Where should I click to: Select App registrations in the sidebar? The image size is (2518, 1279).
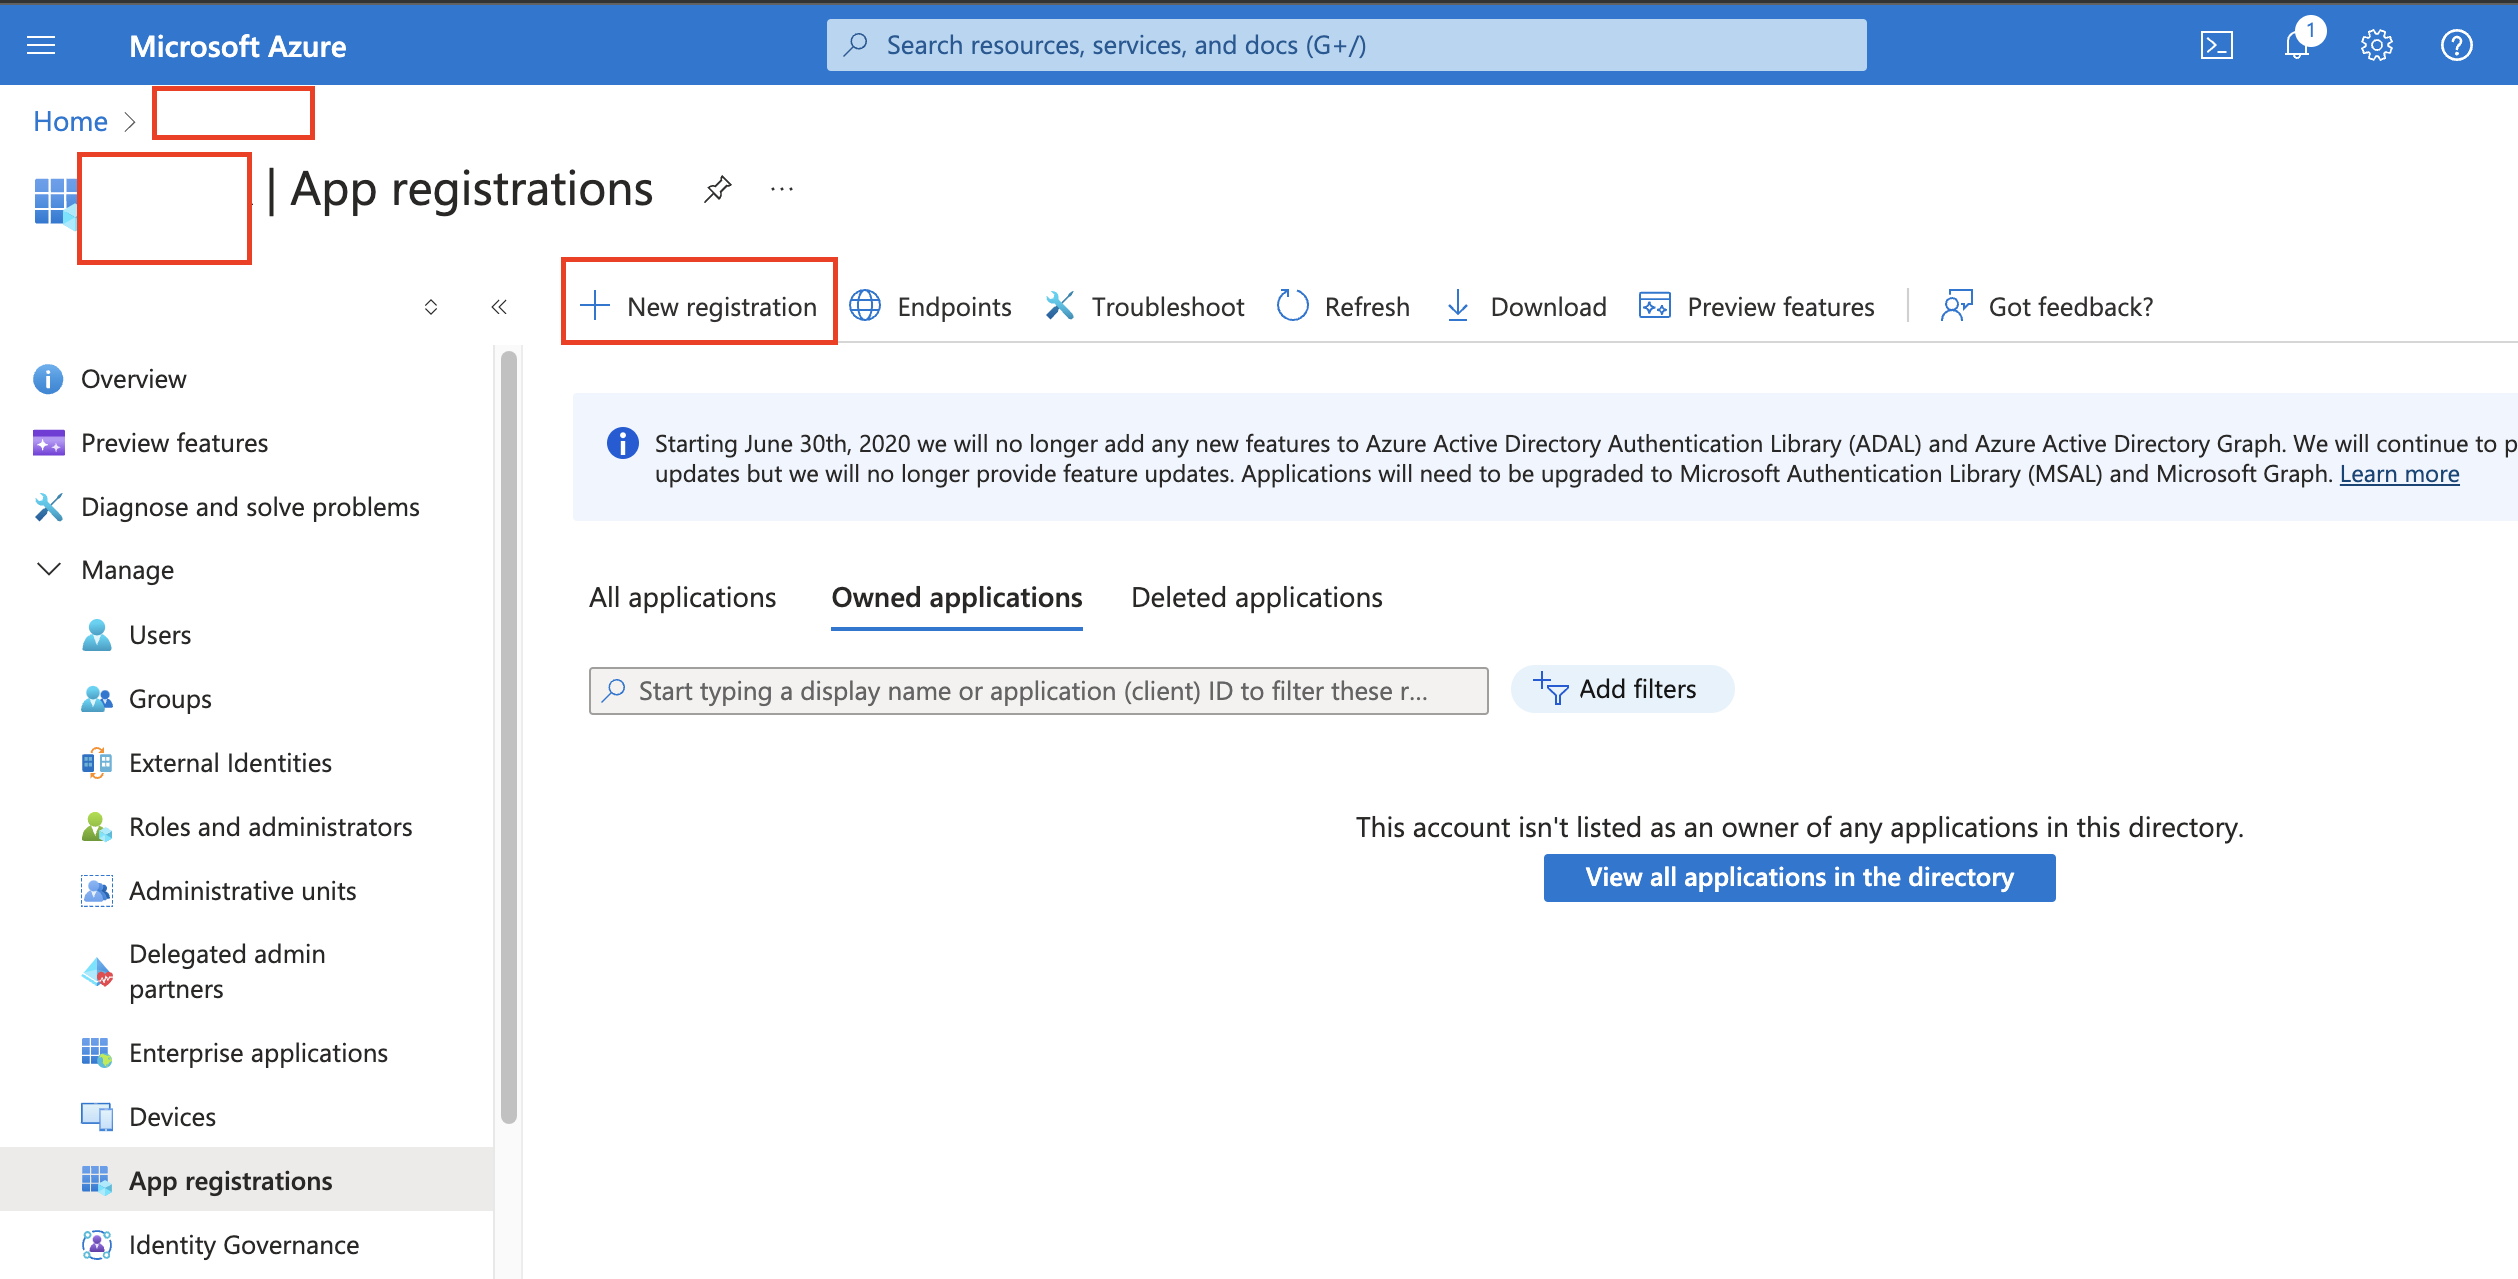[x=246, y=1181]
